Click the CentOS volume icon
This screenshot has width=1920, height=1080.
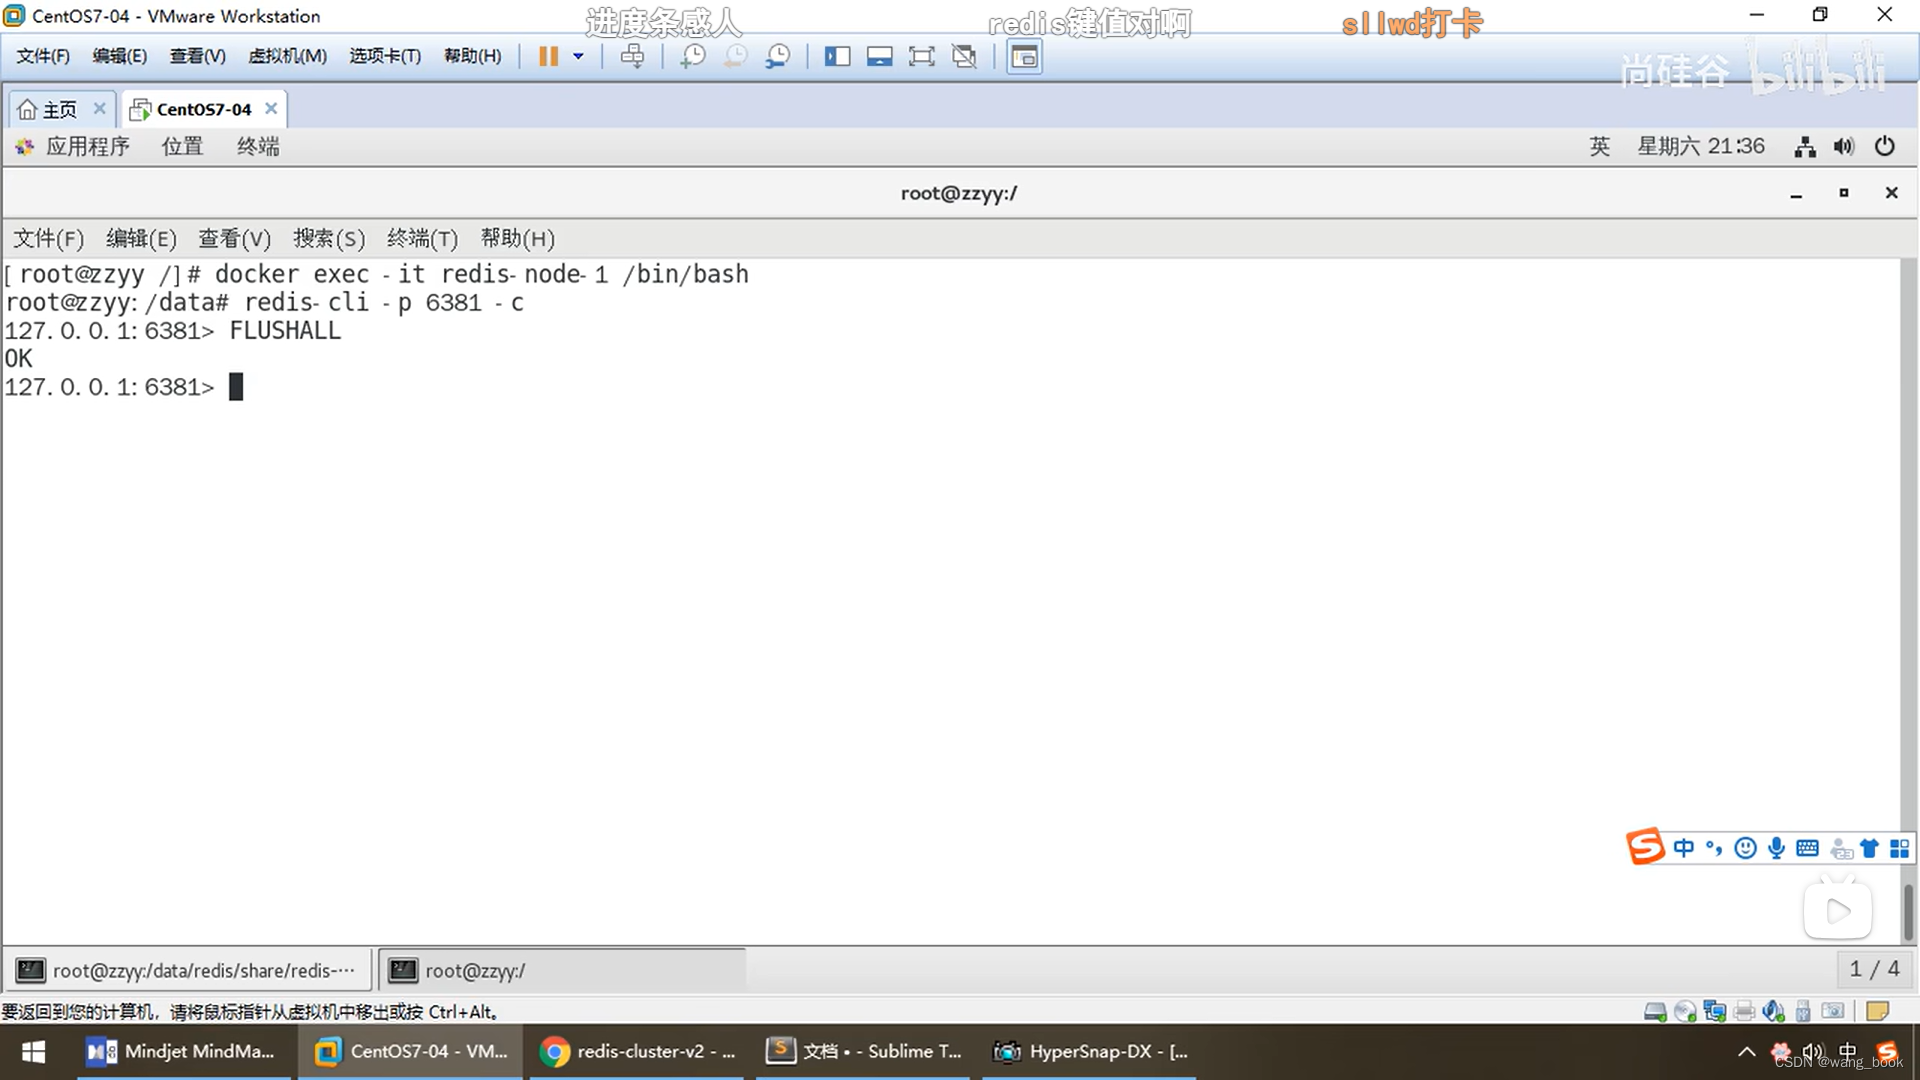(x=1843, y=147)
